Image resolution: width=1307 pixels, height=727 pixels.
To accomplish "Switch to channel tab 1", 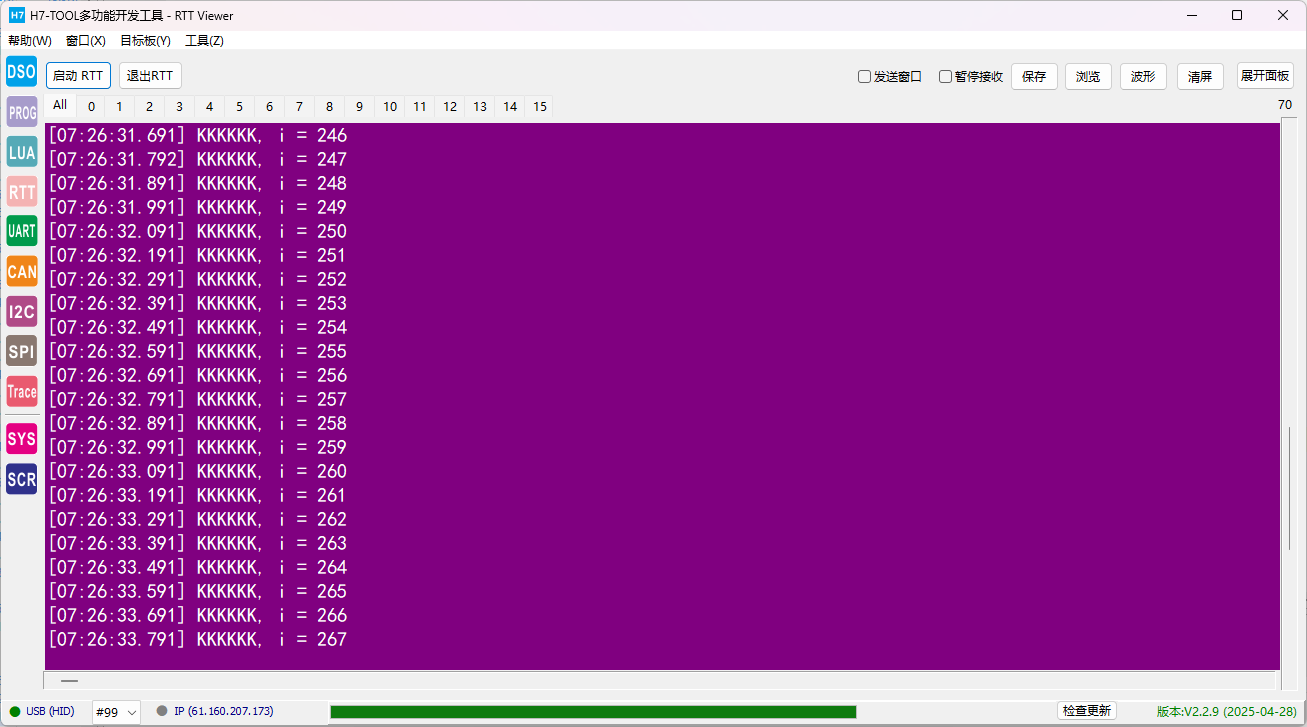I will pyautogui.click(x=120, y=107).
